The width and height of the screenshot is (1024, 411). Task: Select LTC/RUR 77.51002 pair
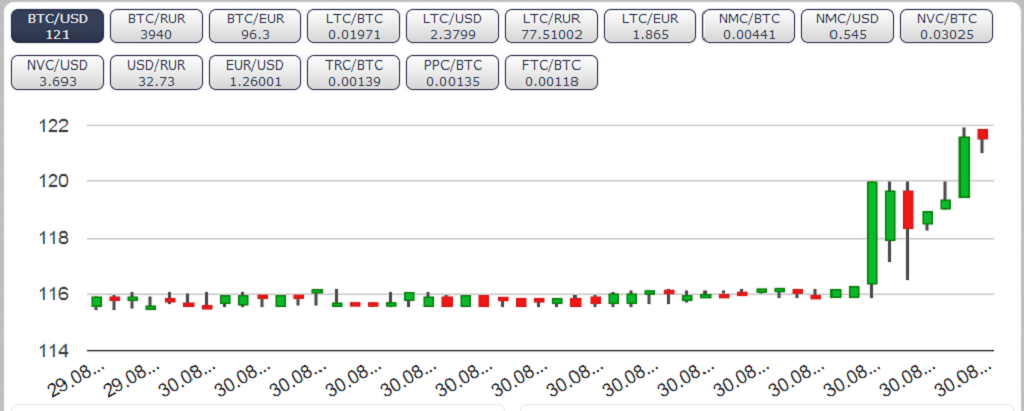(x=552, y=26)
